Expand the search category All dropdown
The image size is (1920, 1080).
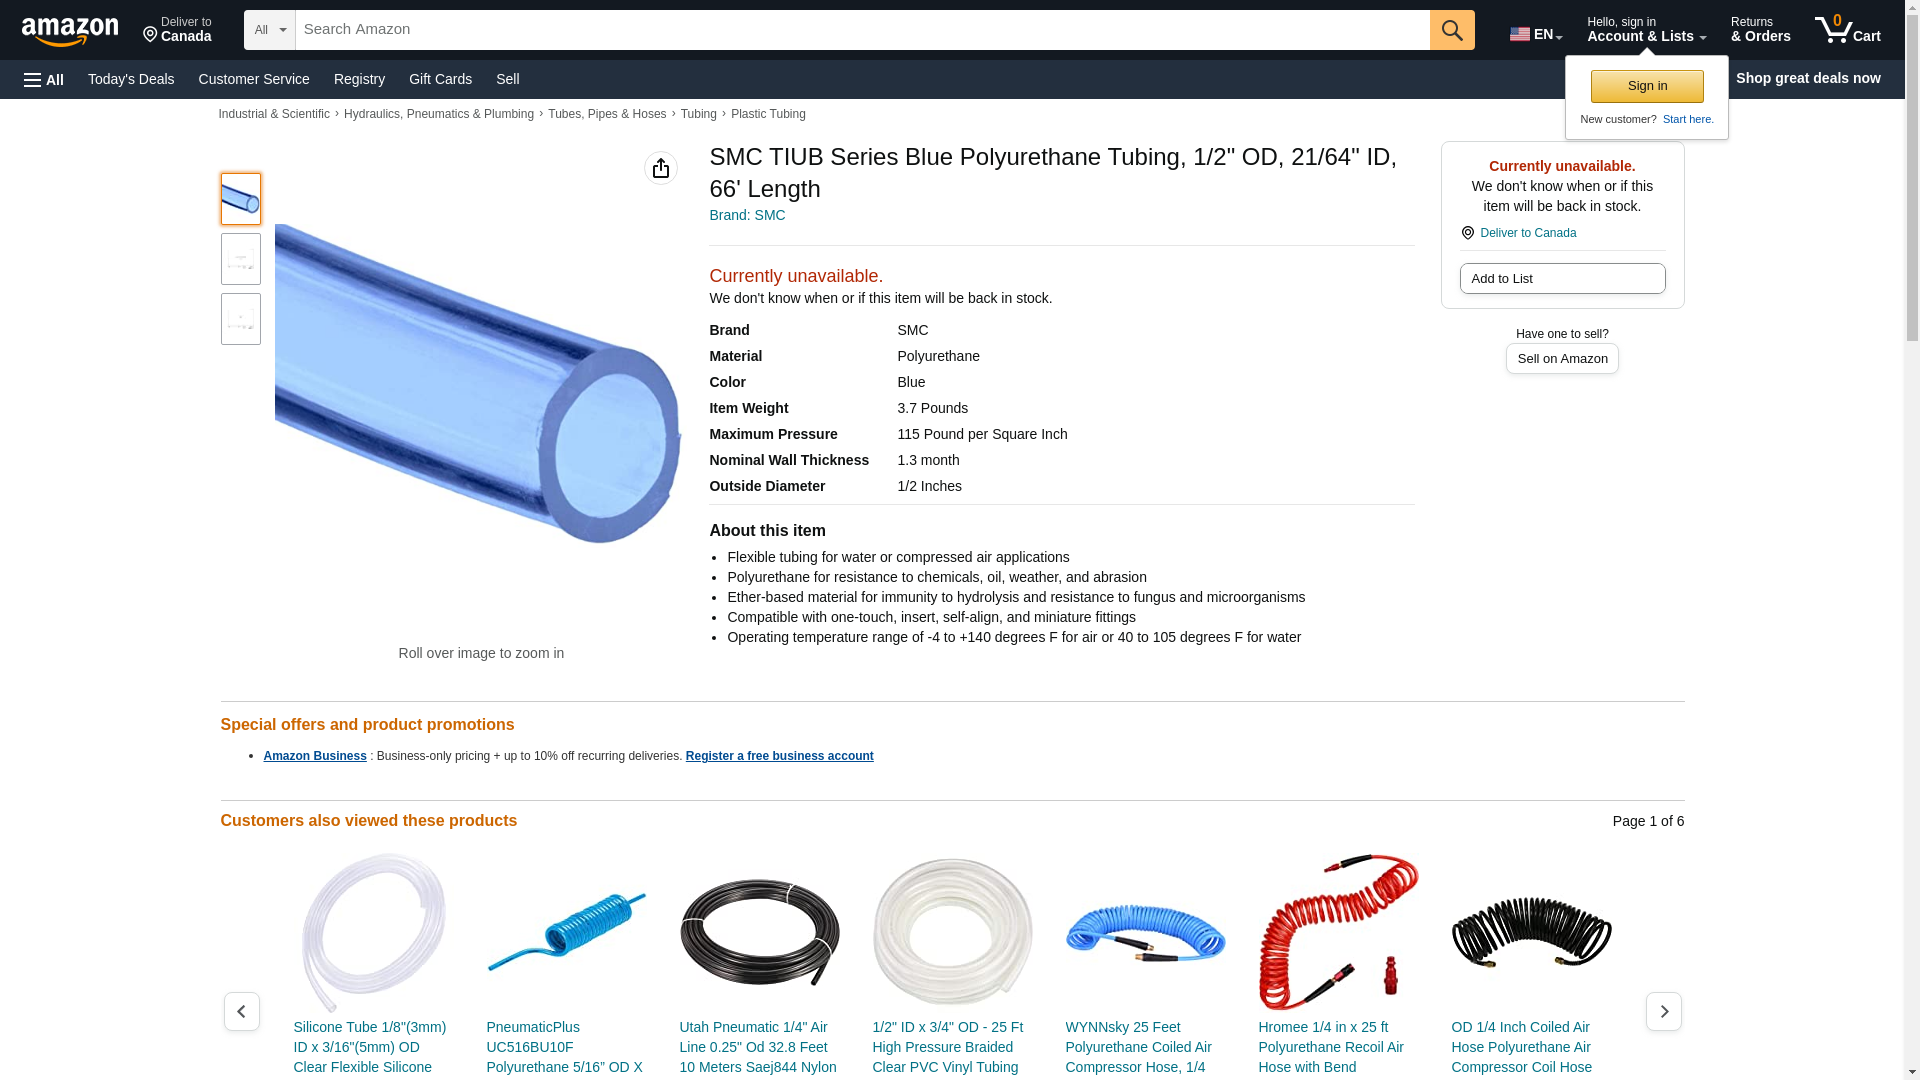tap(269, 30)
